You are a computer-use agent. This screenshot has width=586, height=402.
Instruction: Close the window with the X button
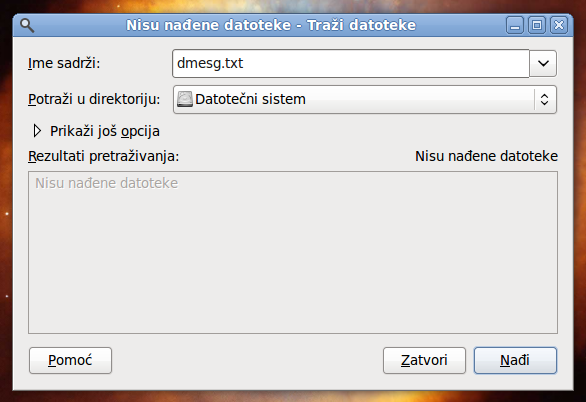(x=559, y=25)
